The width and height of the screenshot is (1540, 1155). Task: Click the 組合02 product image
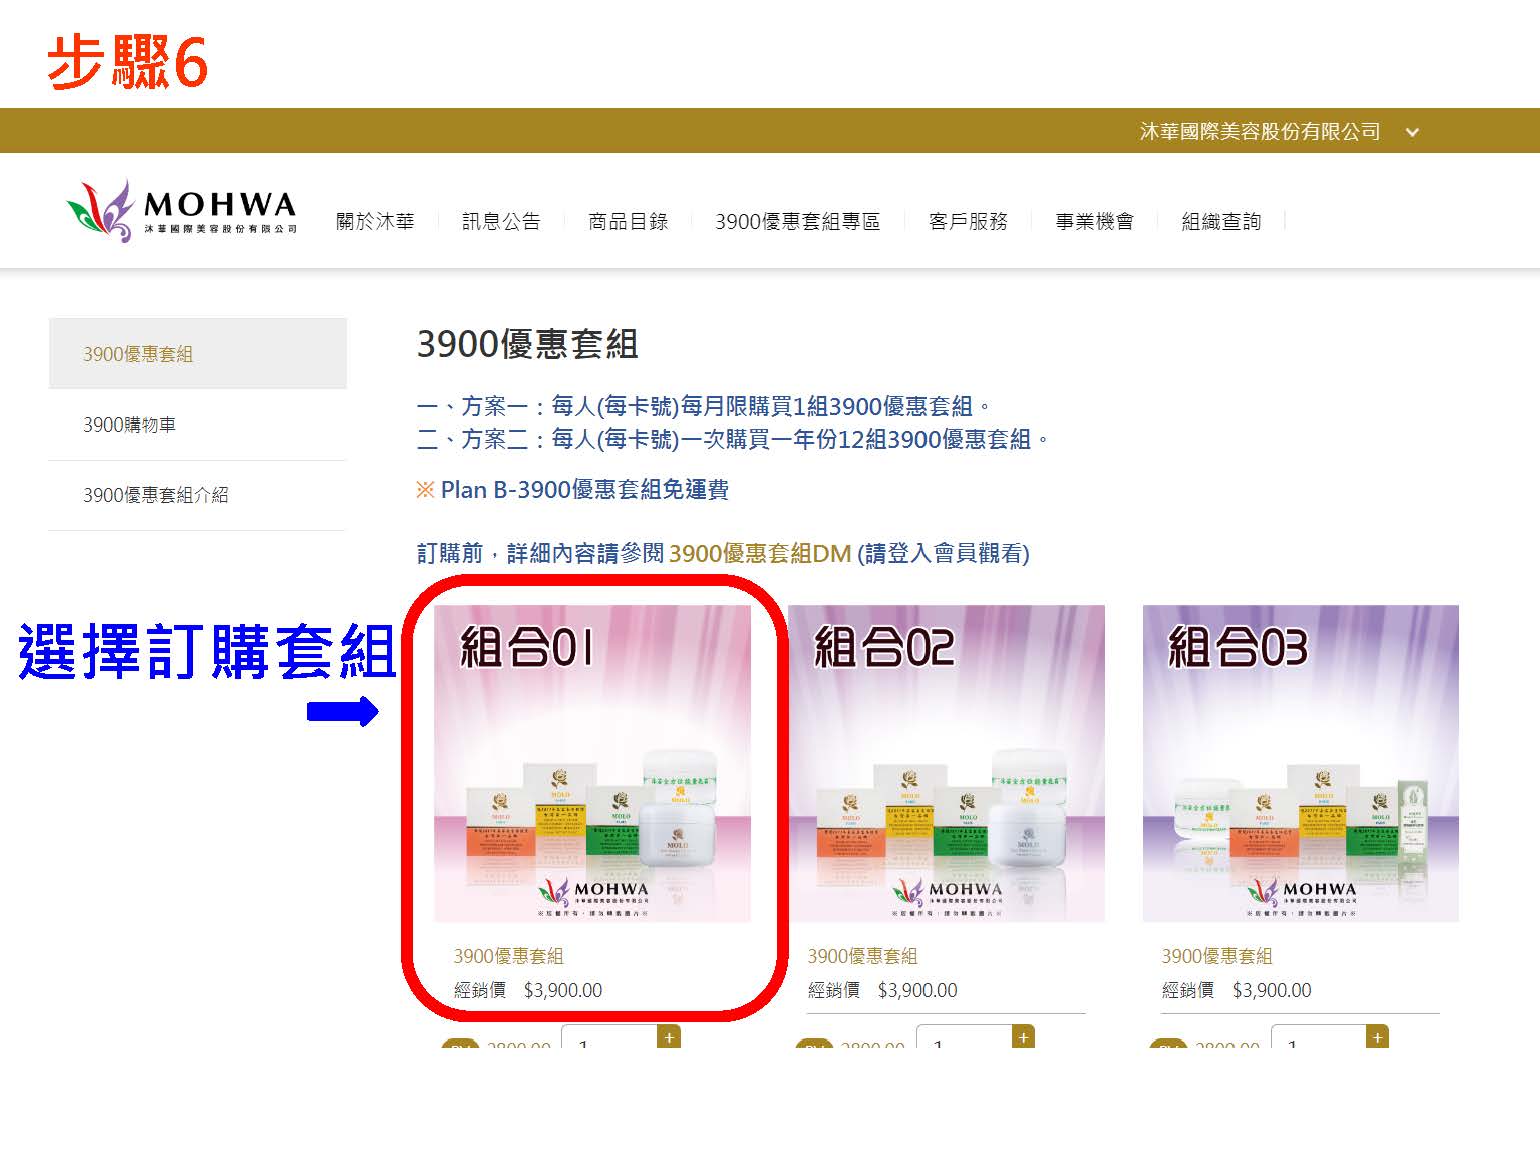(946, 763)
